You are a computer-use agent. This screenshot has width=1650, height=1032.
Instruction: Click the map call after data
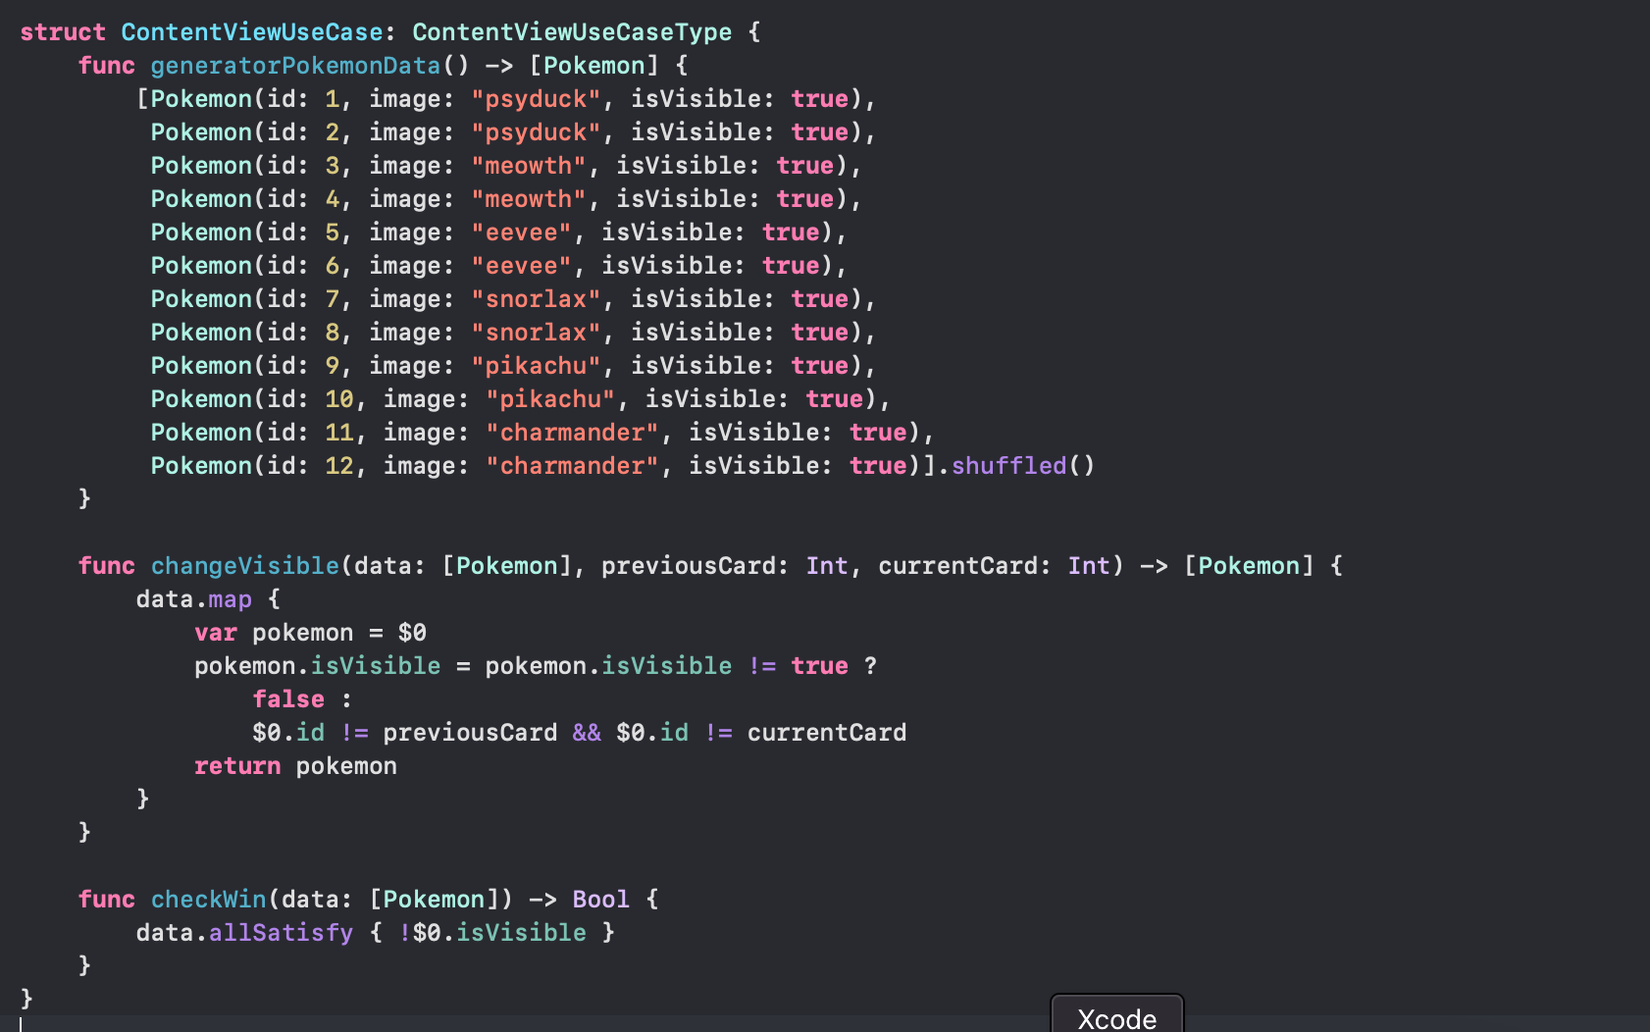230,600
